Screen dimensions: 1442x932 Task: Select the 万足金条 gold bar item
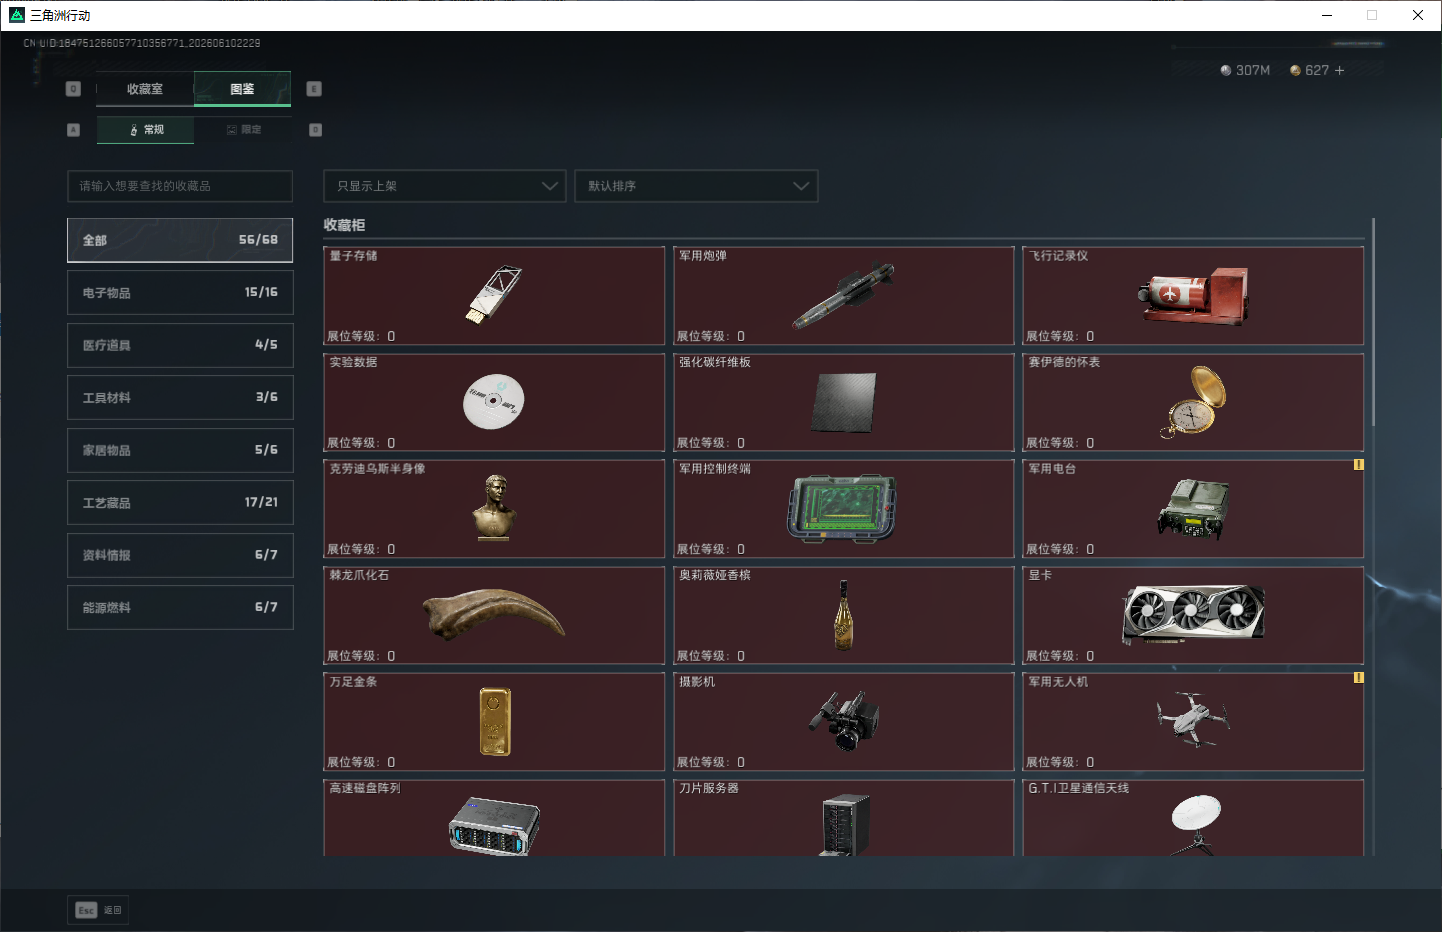pos(494,722)
